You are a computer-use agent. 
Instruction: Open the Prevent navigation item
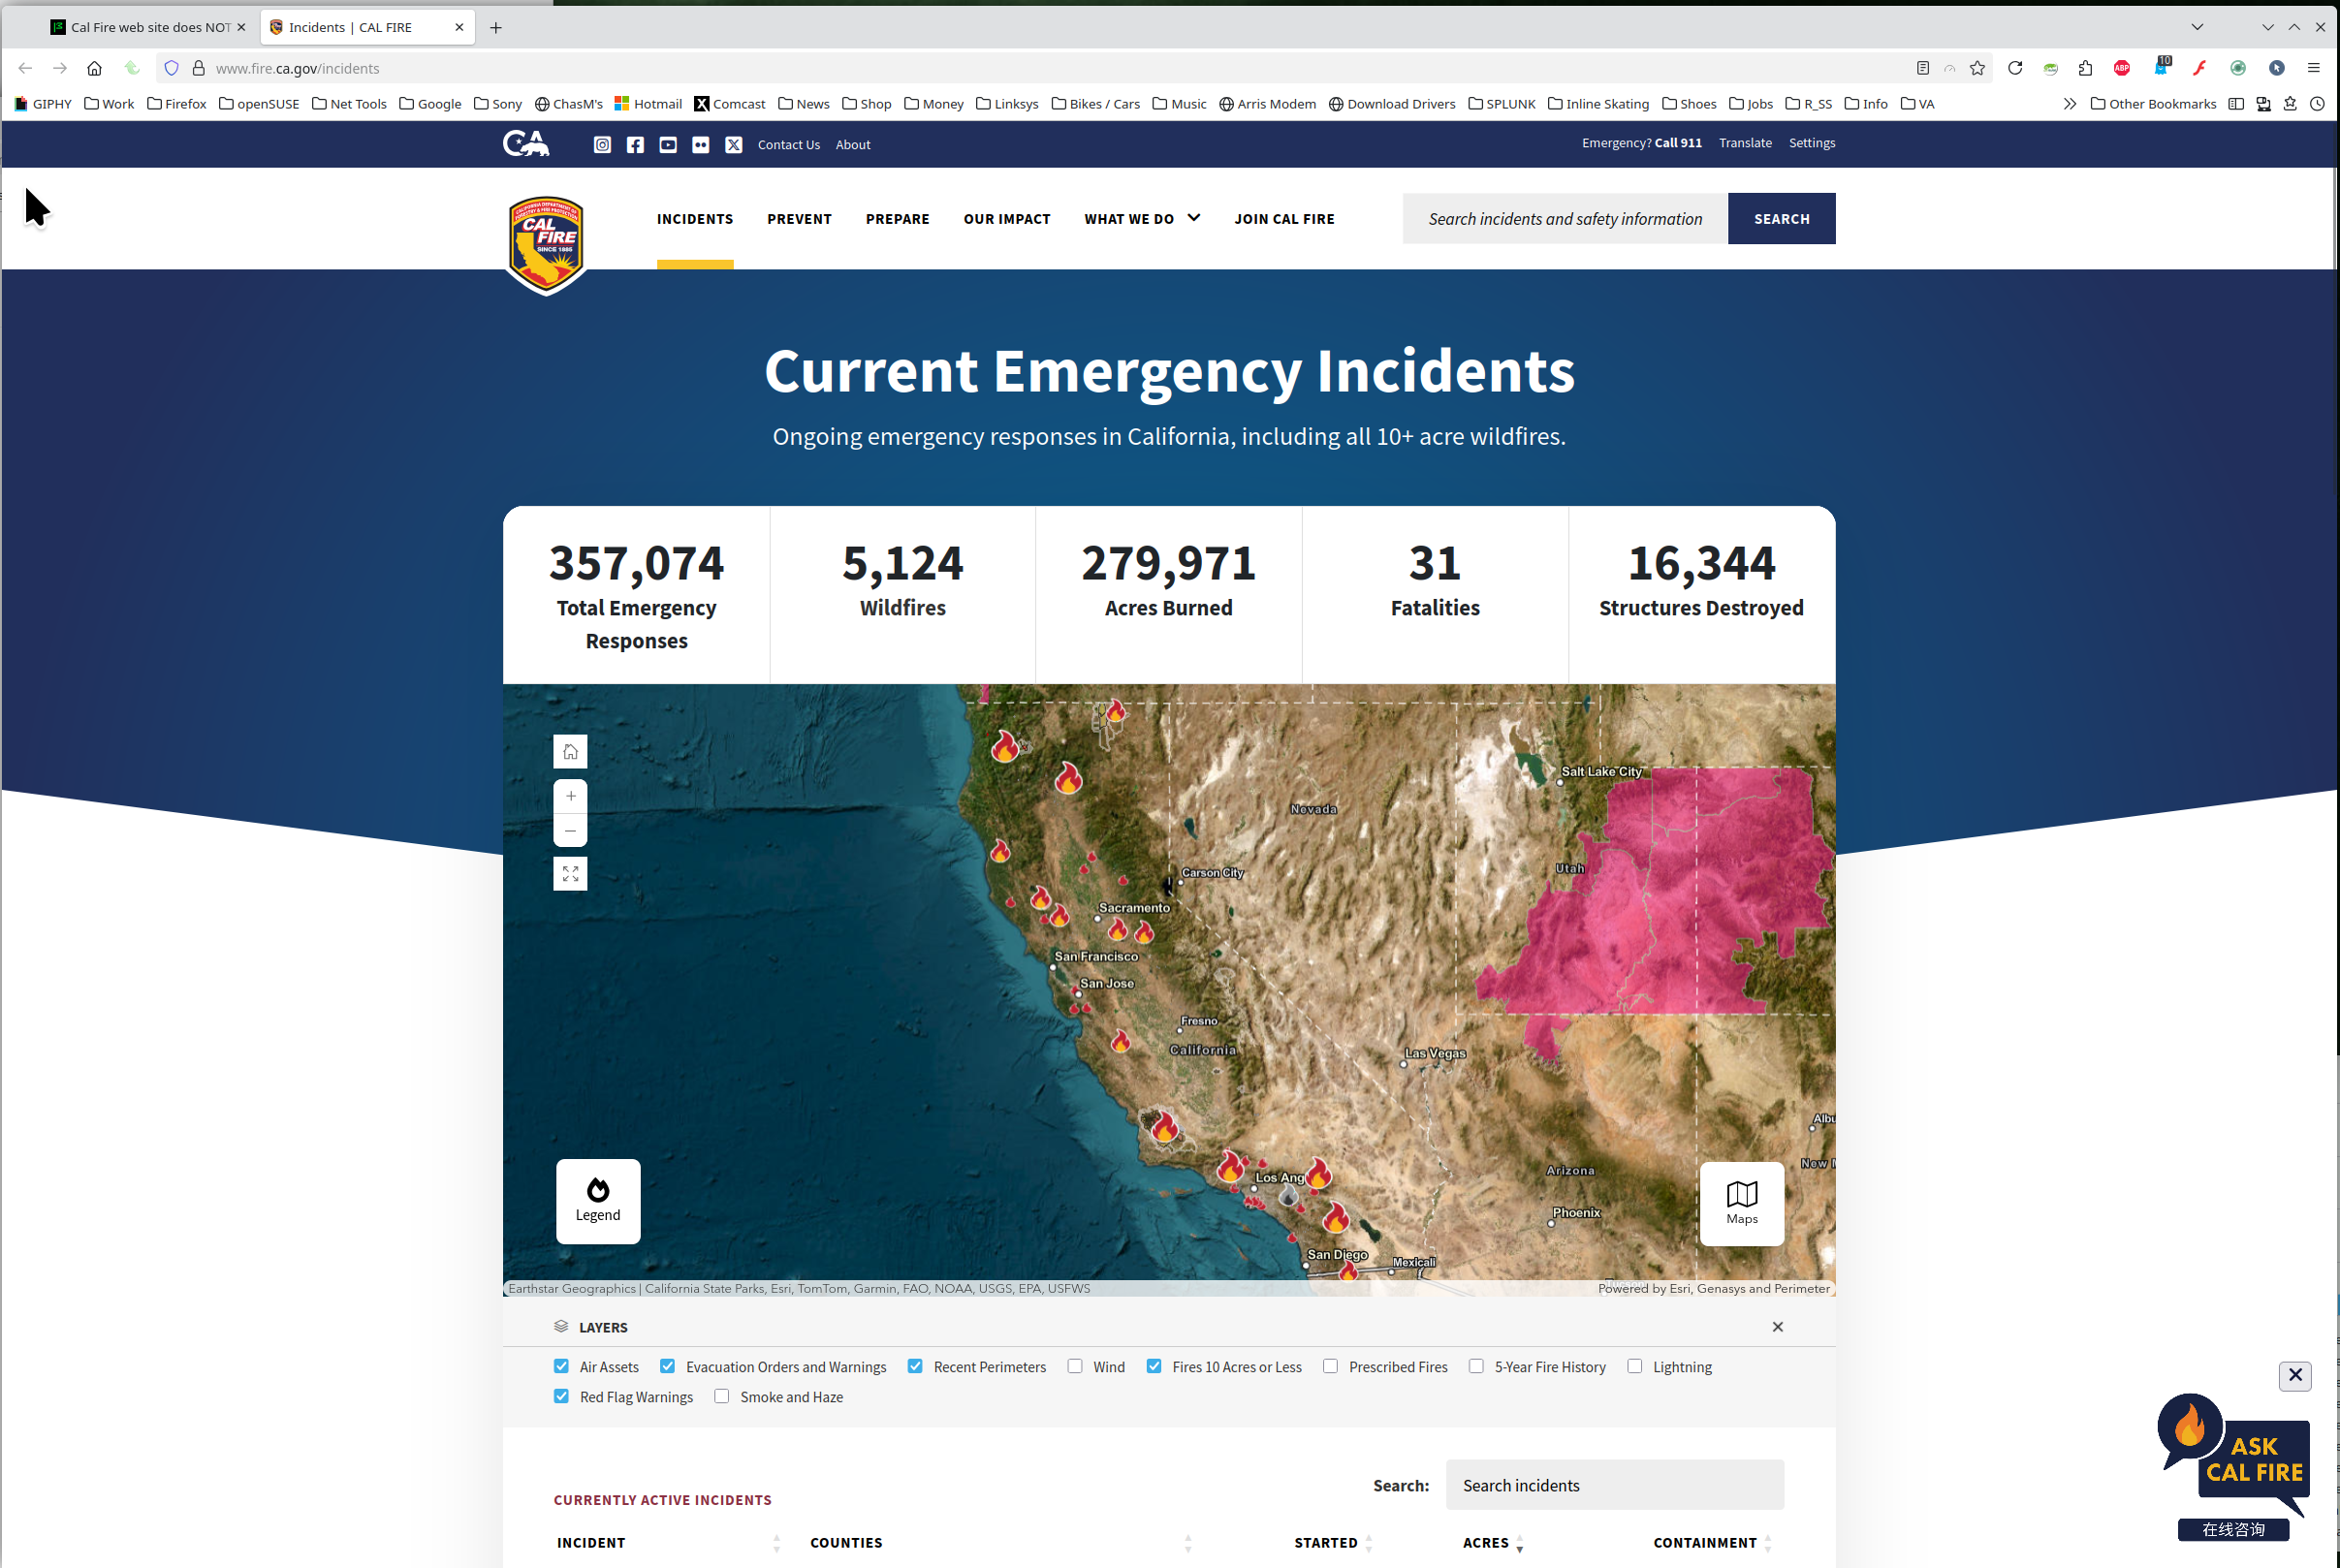[799, 219]
